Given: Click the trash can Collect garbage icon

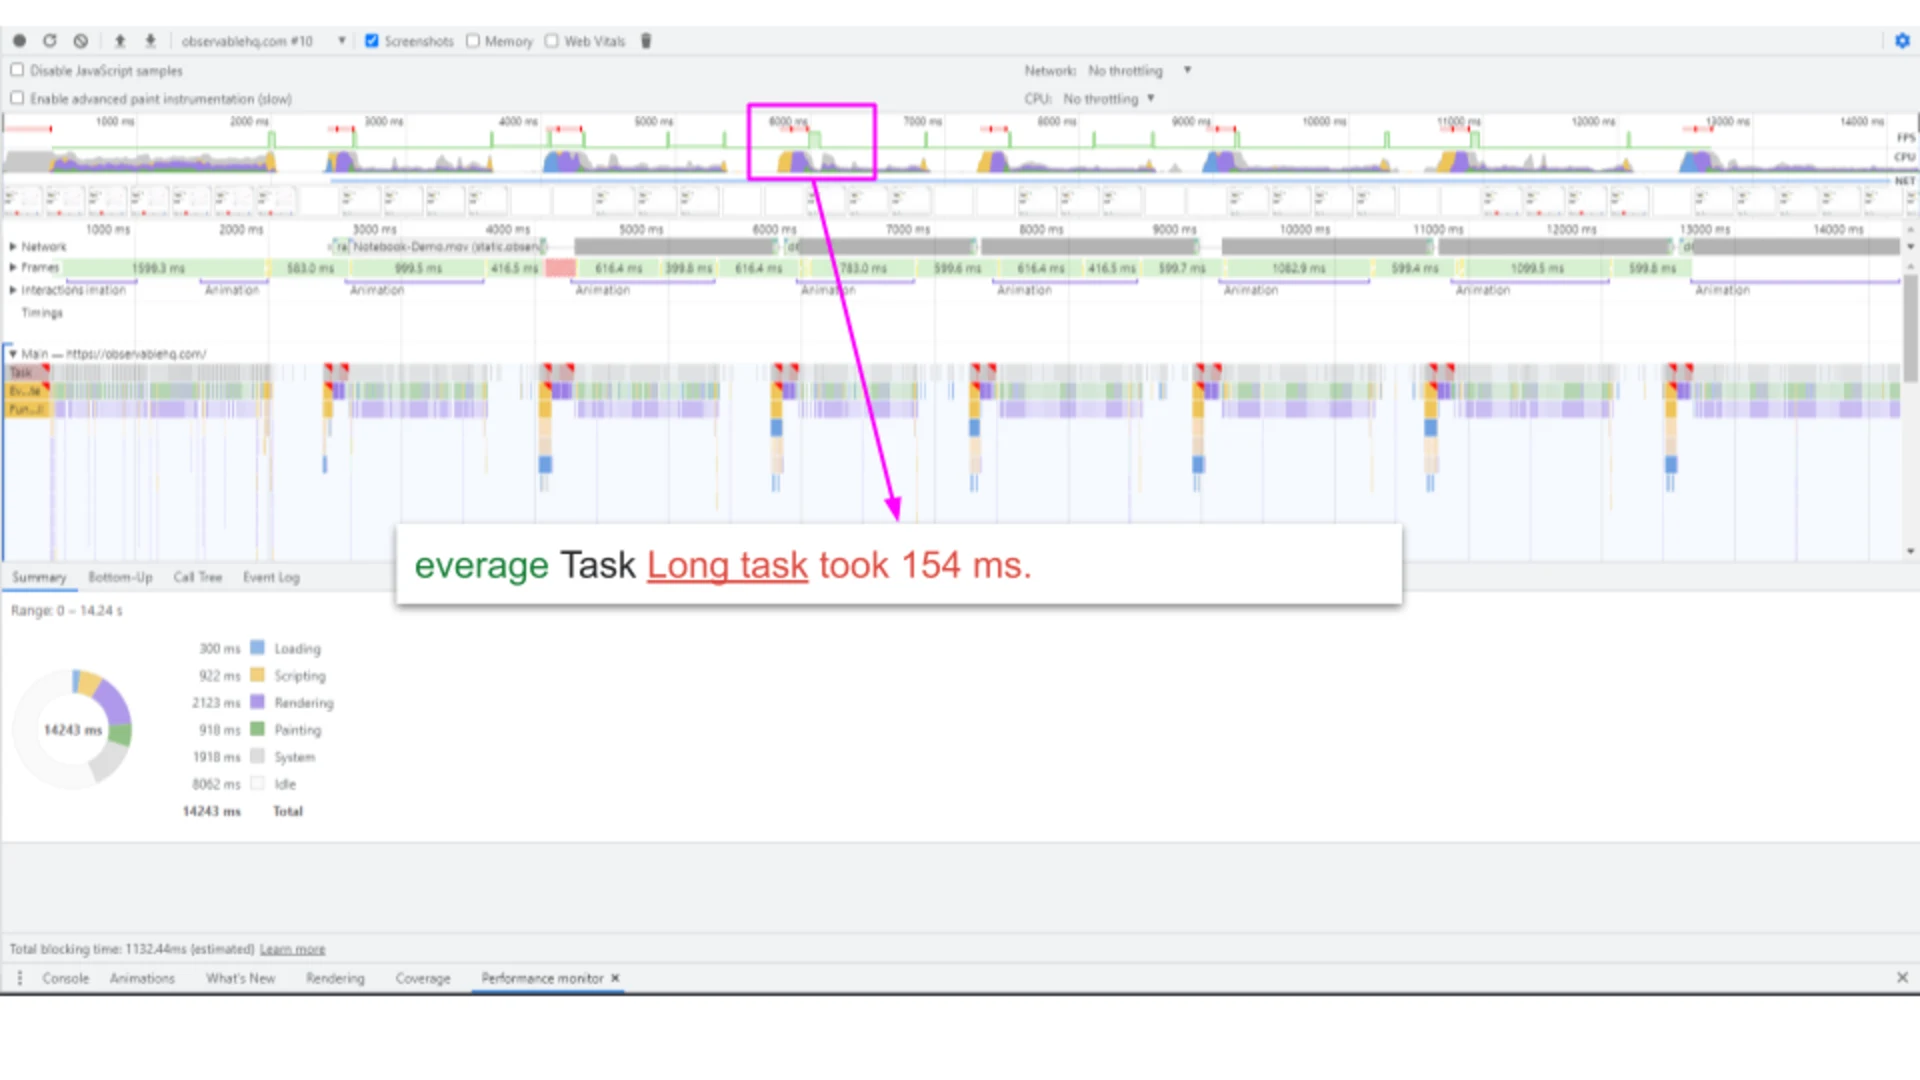Looking at the screenshot, I should [x=646, y=41].
